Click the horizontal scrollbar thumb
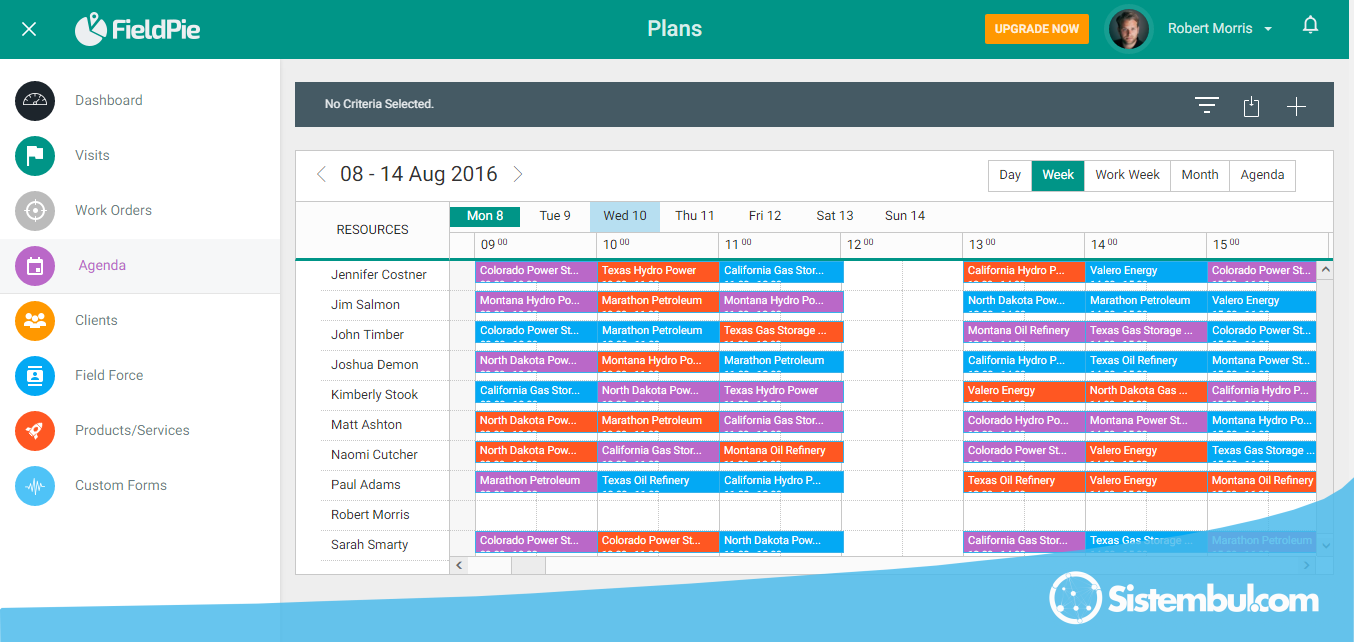Screen dimensions: 1354x642 point(528,566)
